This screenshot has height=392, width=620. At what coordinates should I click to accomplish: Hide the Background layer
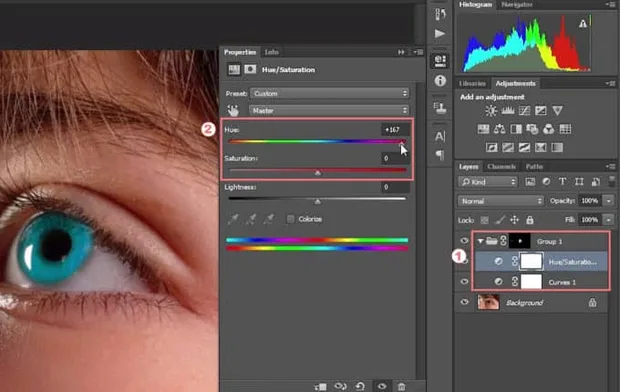[464, 302]
